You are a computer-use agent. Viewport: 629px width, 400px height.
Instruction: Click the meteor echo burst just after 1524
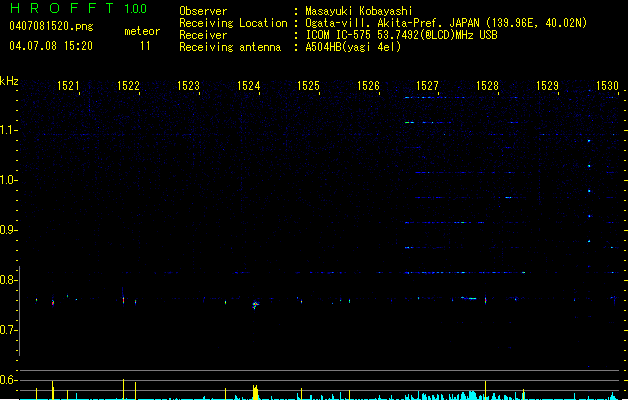click(x=255, y=305)
